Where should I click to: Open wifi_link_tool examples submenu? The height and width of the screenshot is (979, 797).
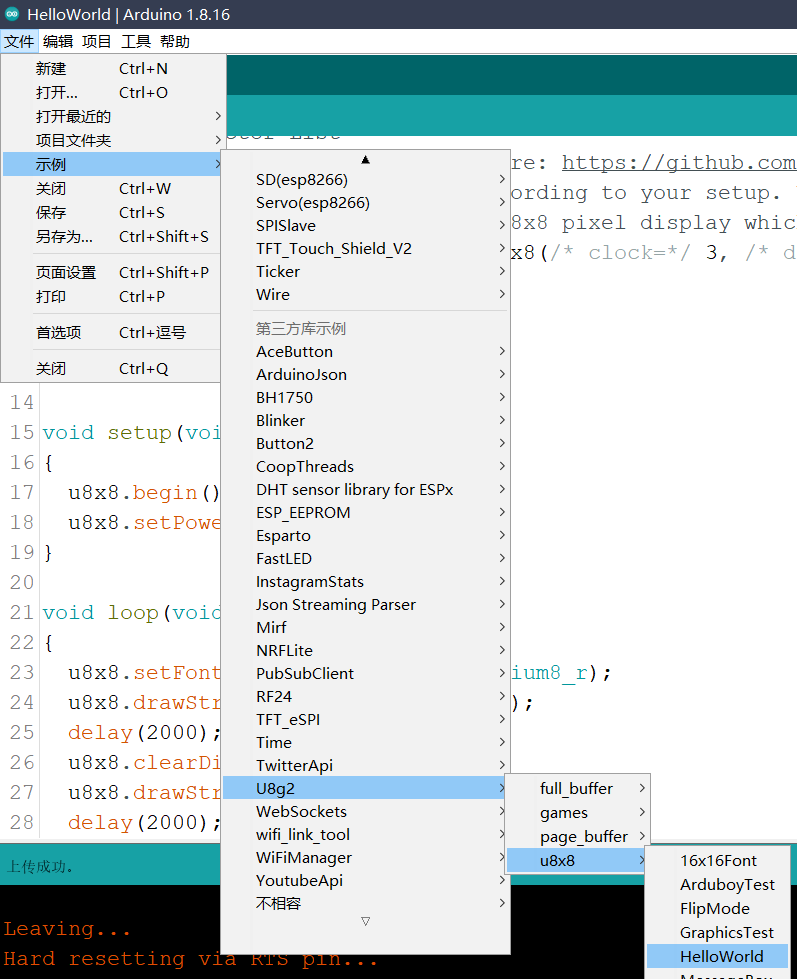click(366, 835)
